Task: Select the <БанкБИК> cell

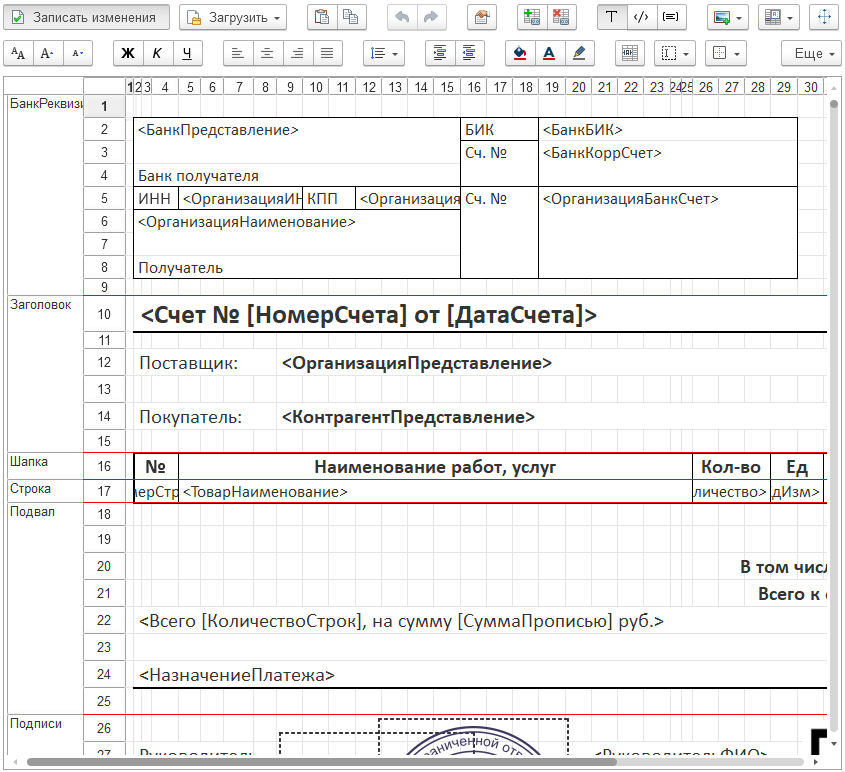Action: coord(668,130)
